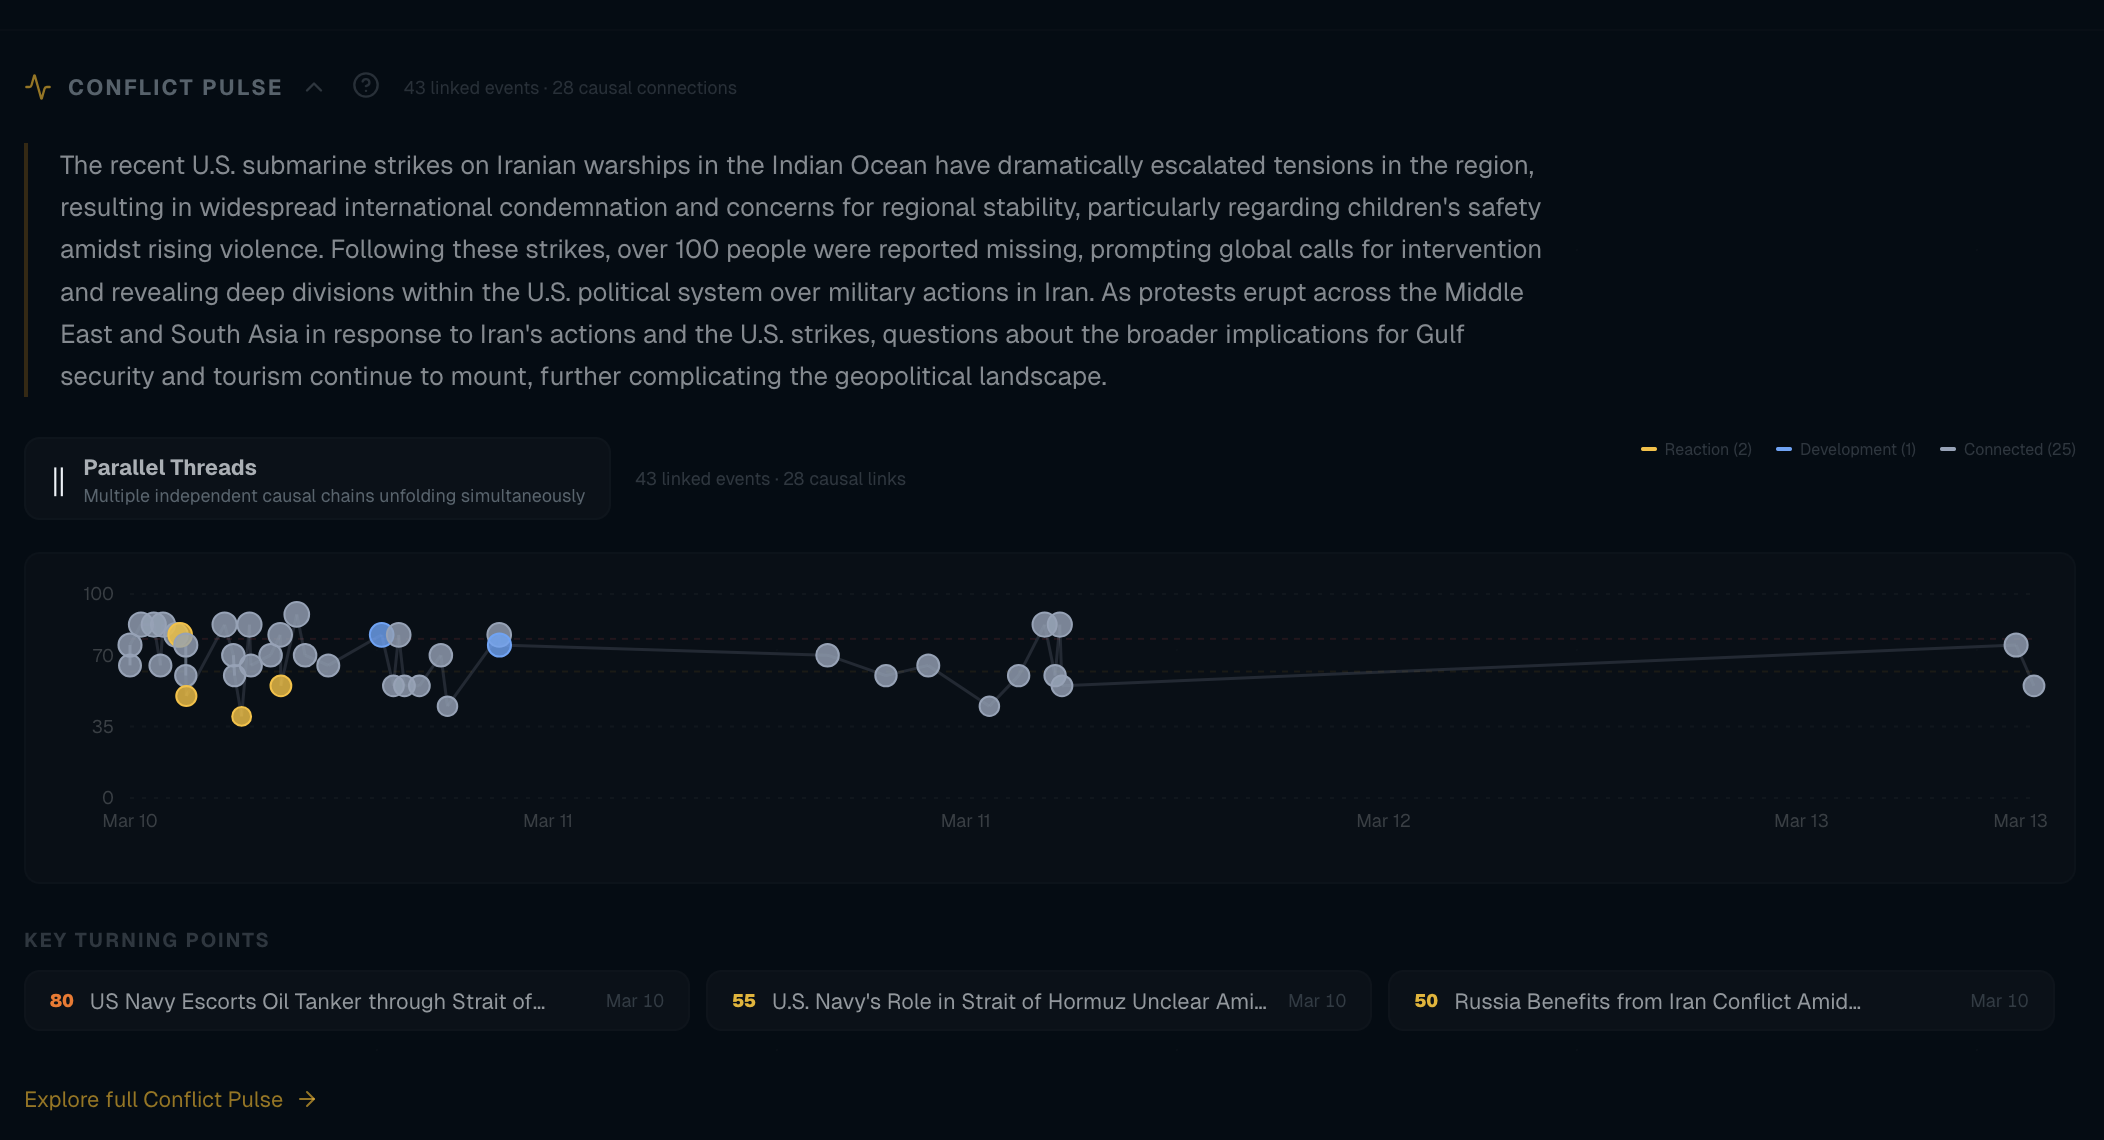Select the Mar 10 label on the timeline
The image size is (2104, 1140).
coord(129,820)
